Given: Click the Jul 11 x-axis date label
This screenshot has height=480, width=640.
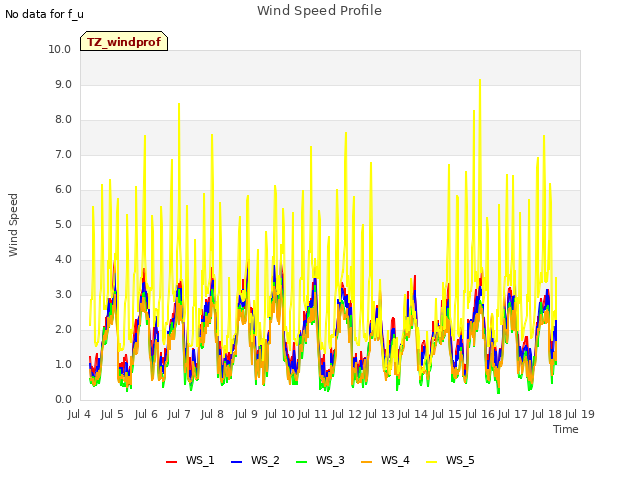Looking at the screenshot, I should tap(313, 414).
